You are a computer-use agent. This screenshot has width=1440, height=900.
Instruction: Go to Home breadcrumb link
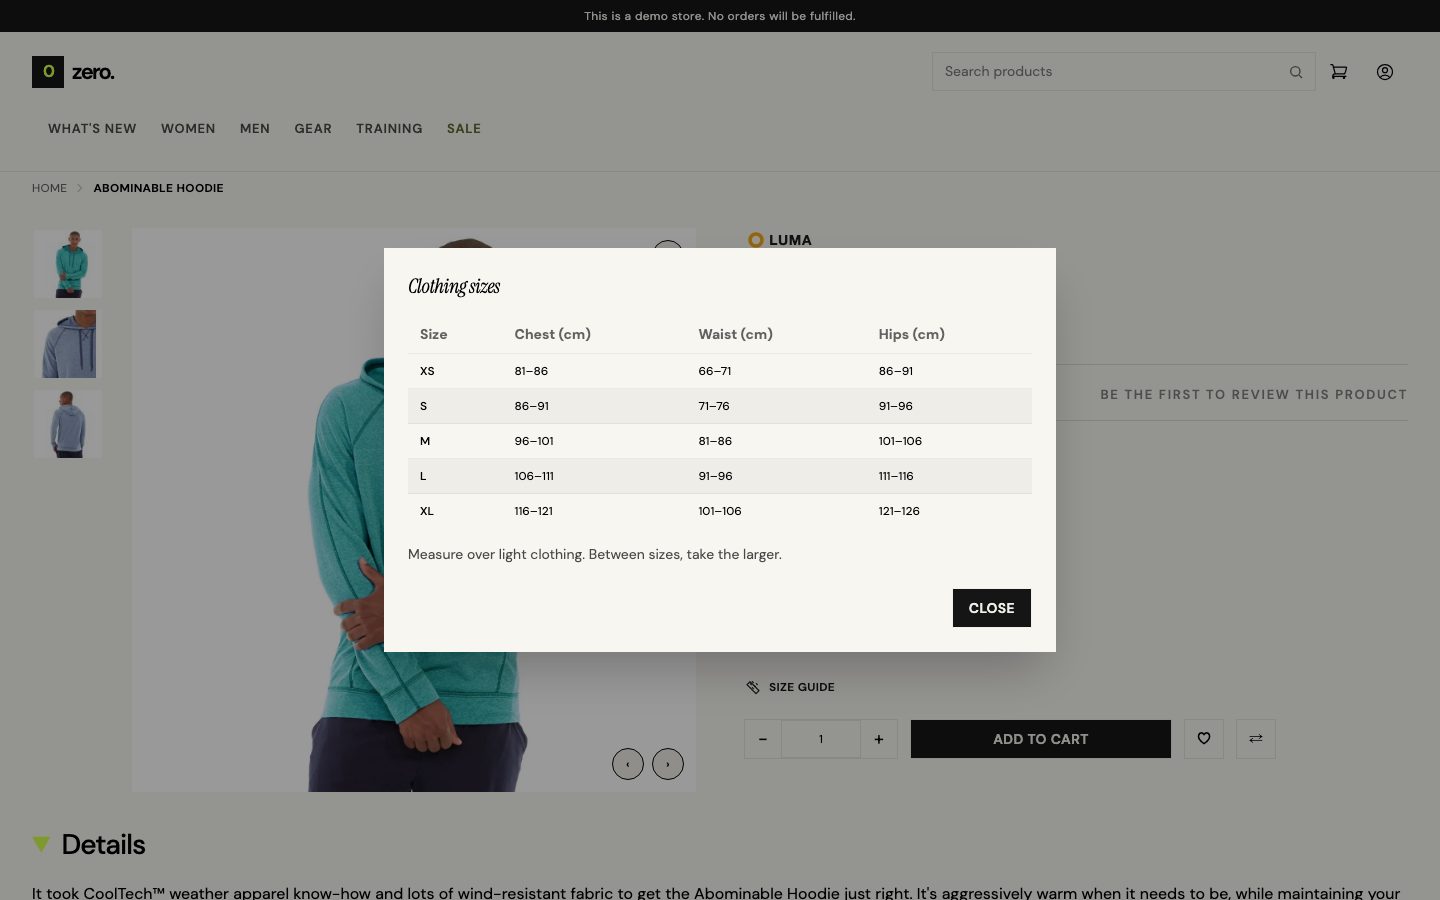[49, 188]
